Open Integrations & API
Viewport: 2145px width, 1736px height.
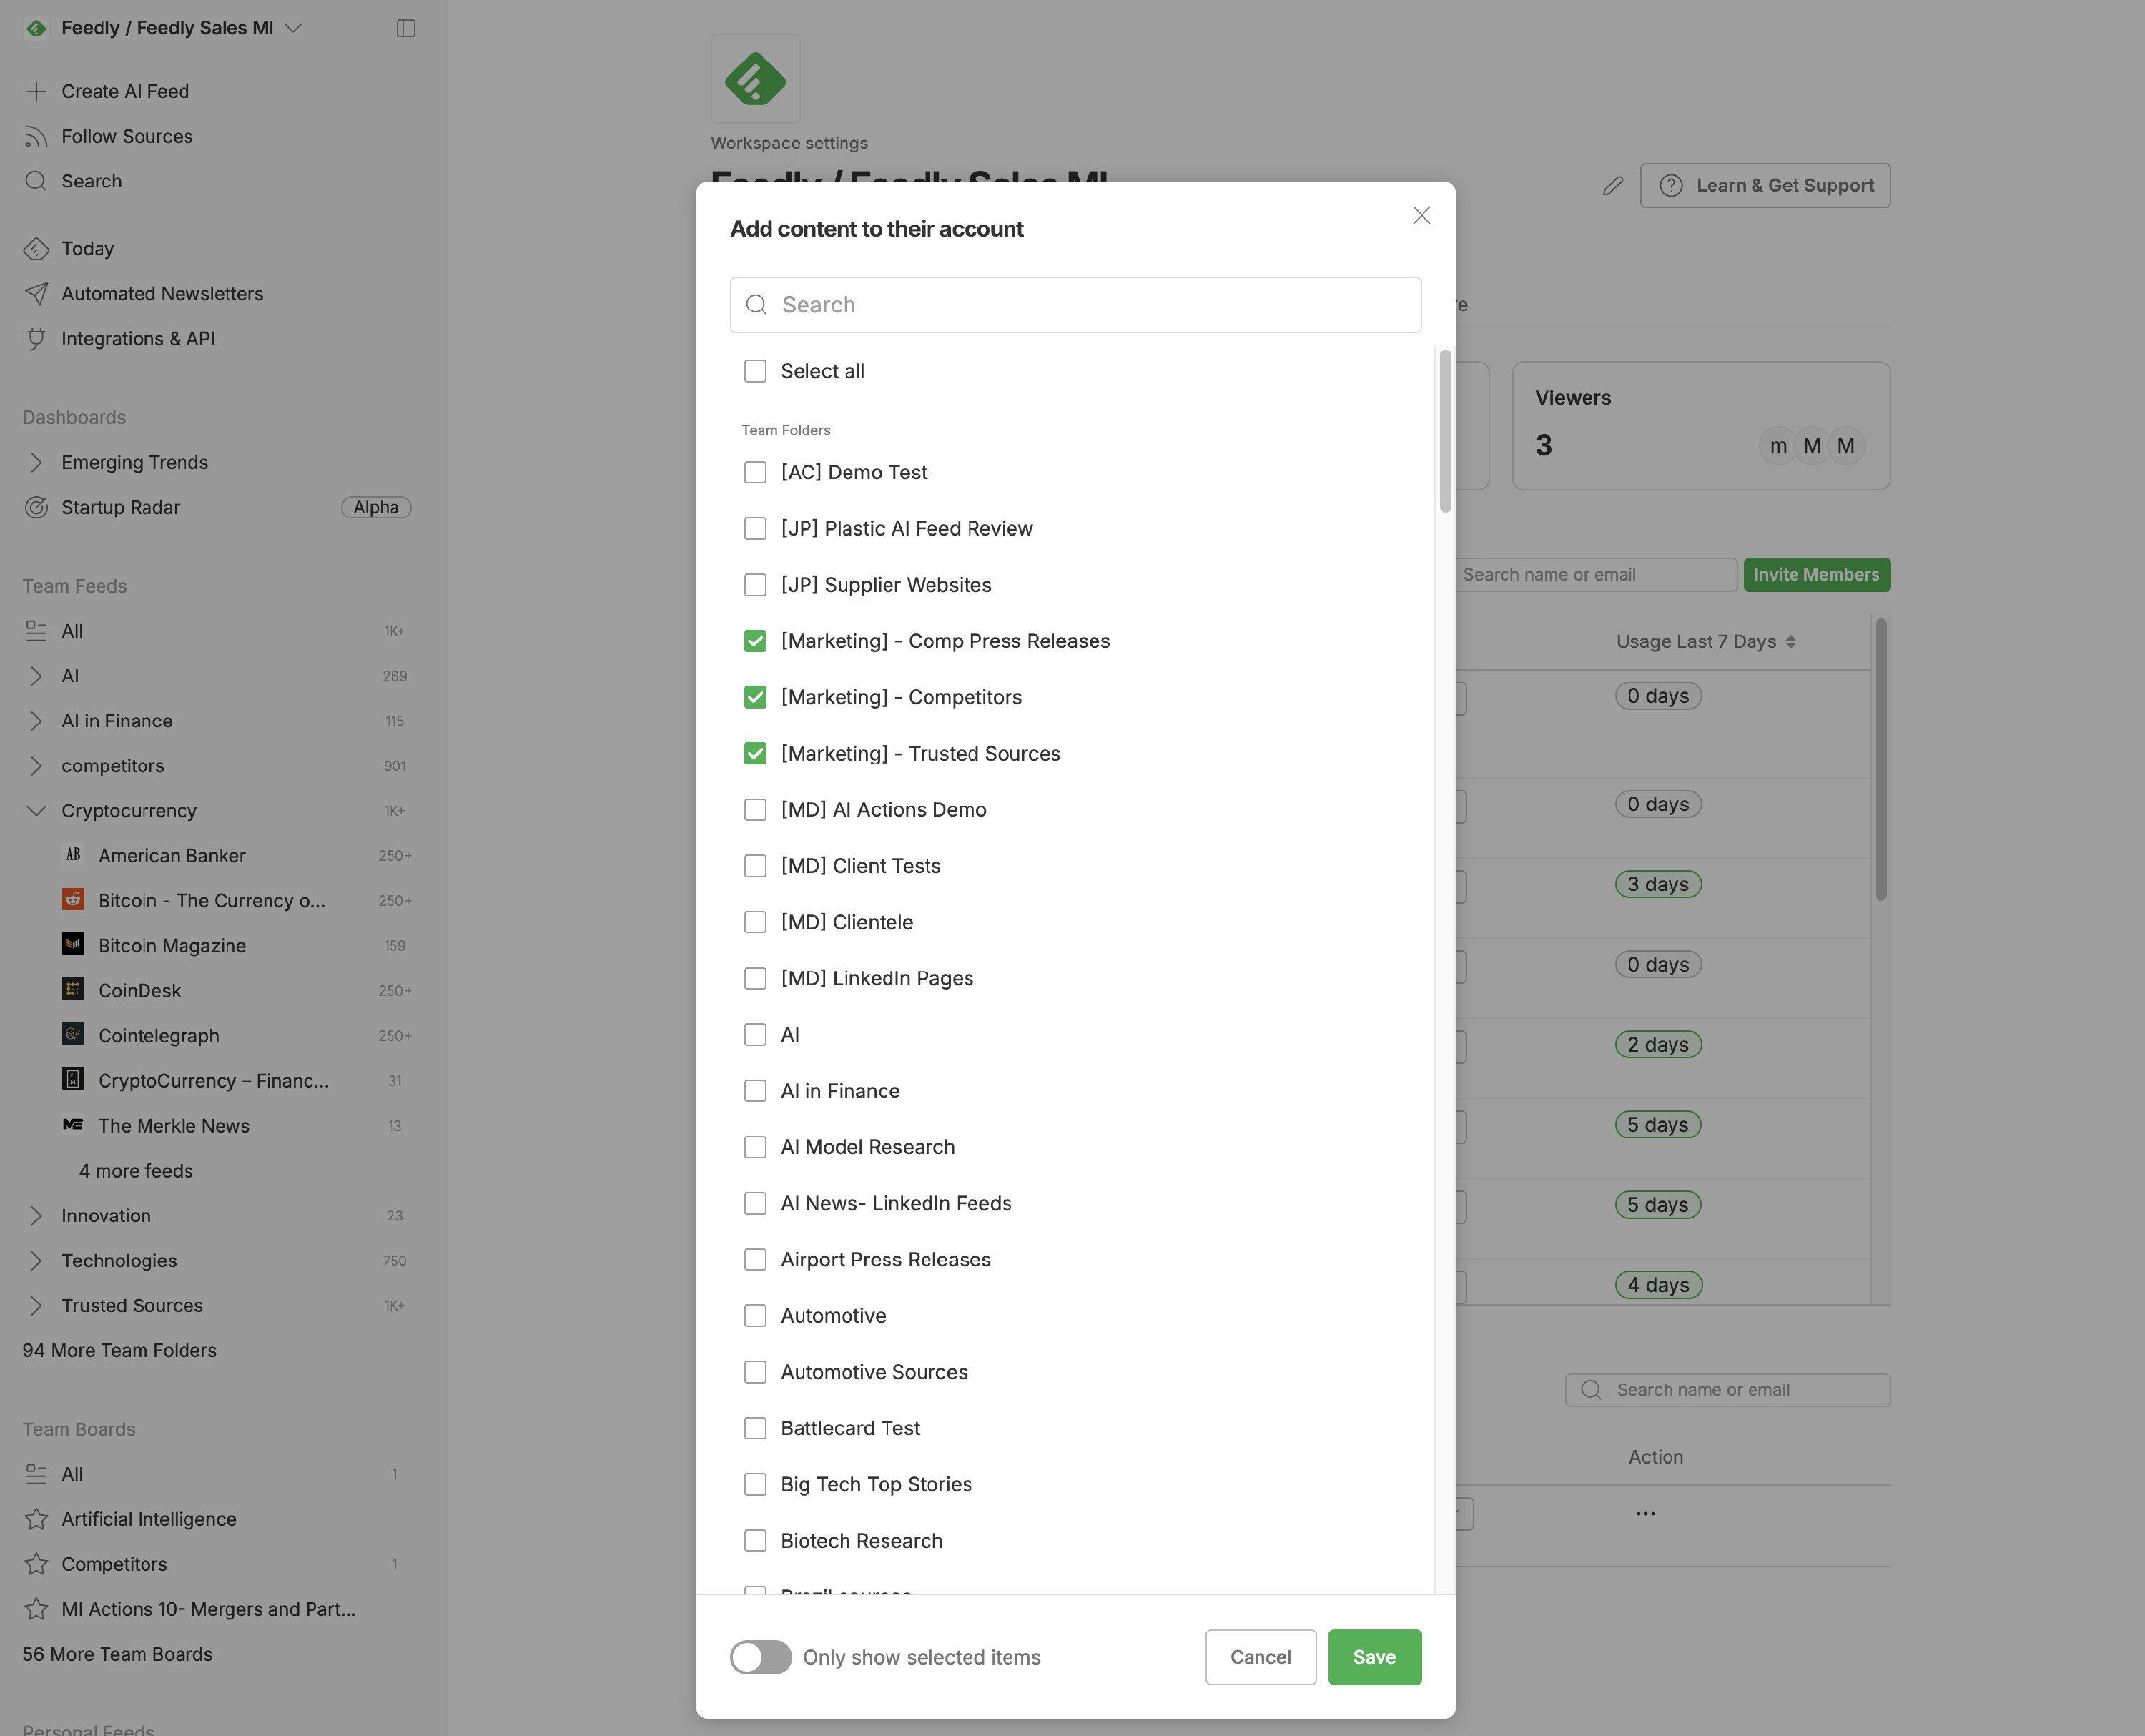click(x=138, y=338)
